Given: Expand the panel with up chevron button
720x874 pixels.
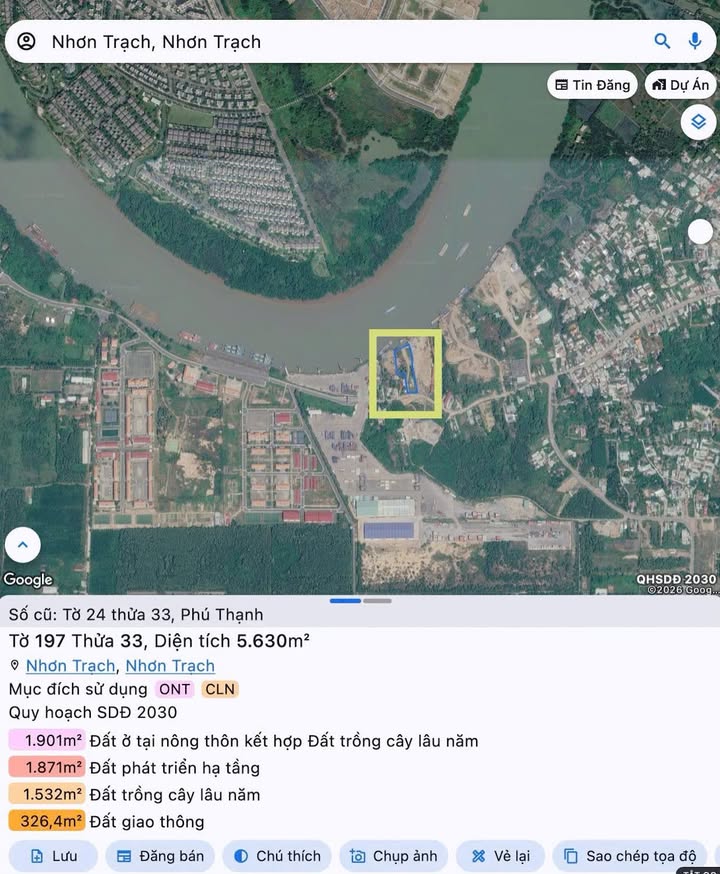Looking at the screenshot, I should [x=23, y=545].
